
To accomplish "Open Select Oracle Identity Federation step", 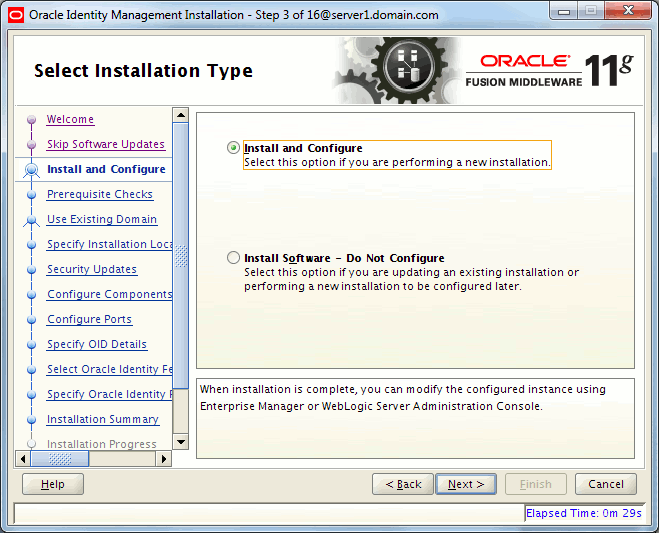I will 109,369.
